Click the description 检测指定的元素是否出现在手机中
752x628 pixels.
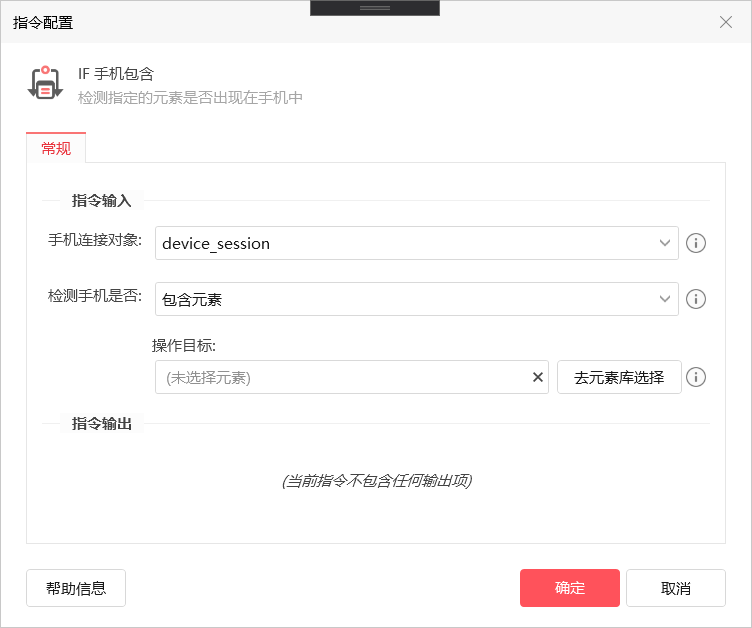point(190,98)
